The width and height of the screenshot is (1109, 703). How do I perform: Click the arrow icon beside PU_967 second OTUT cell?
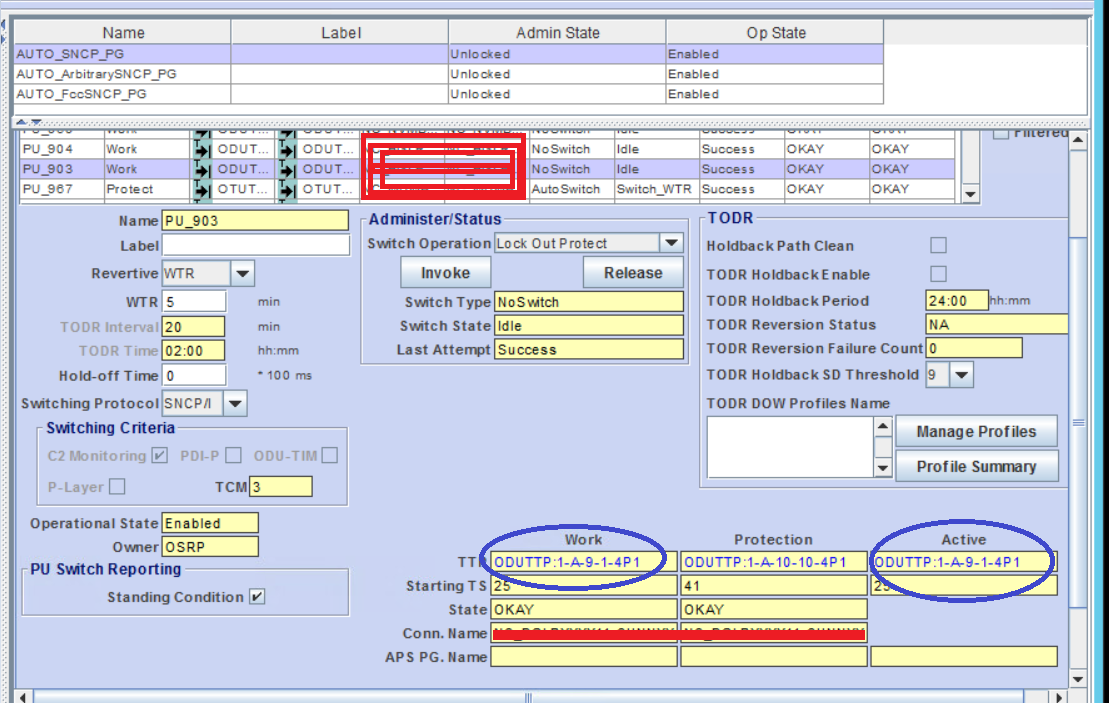[x=287, y=189]
